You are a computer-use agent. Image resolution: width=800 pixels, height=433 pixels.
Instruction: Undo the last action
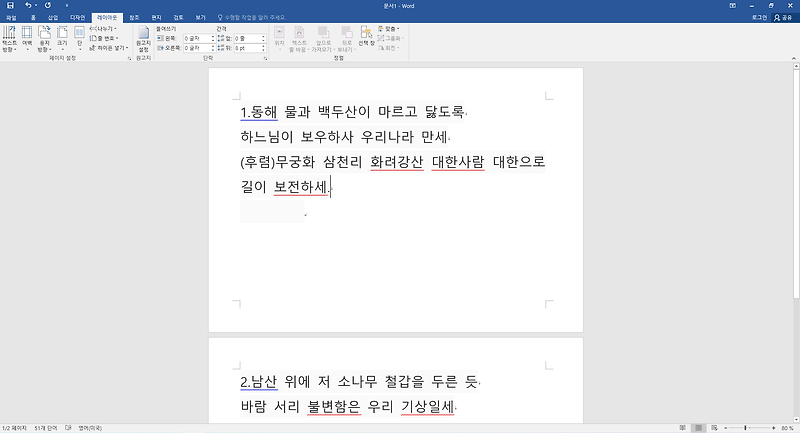pyautogui.click(x=28, y=5)
